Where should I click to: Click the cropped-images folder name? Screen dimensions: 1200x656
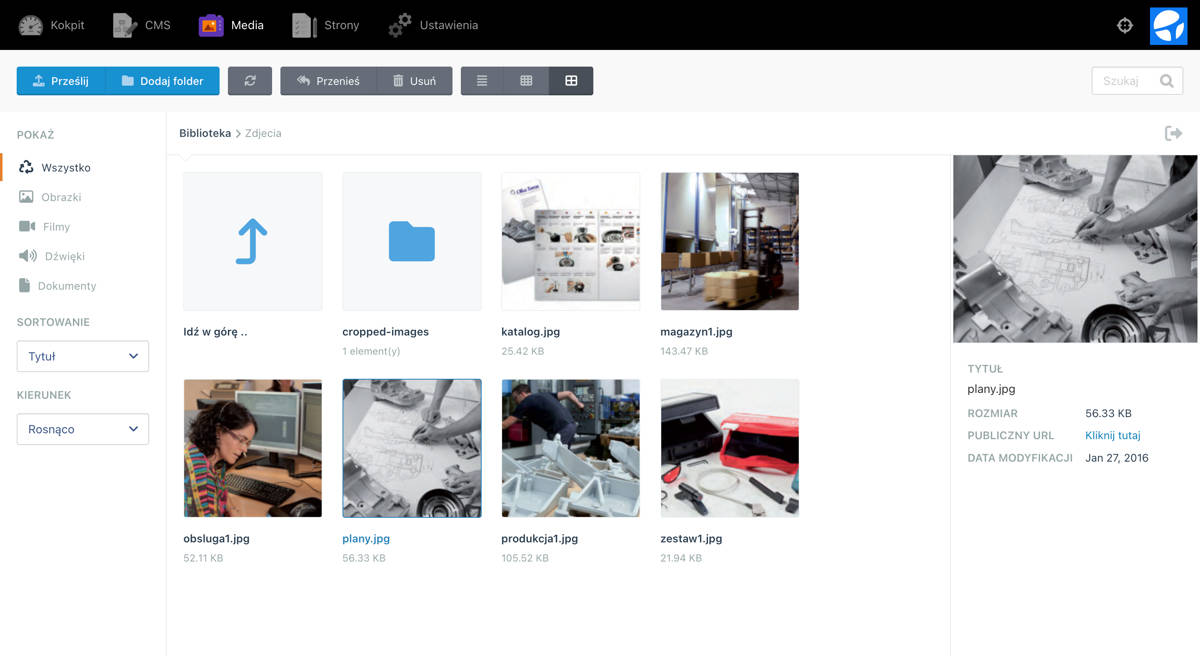tap(385, 331)
